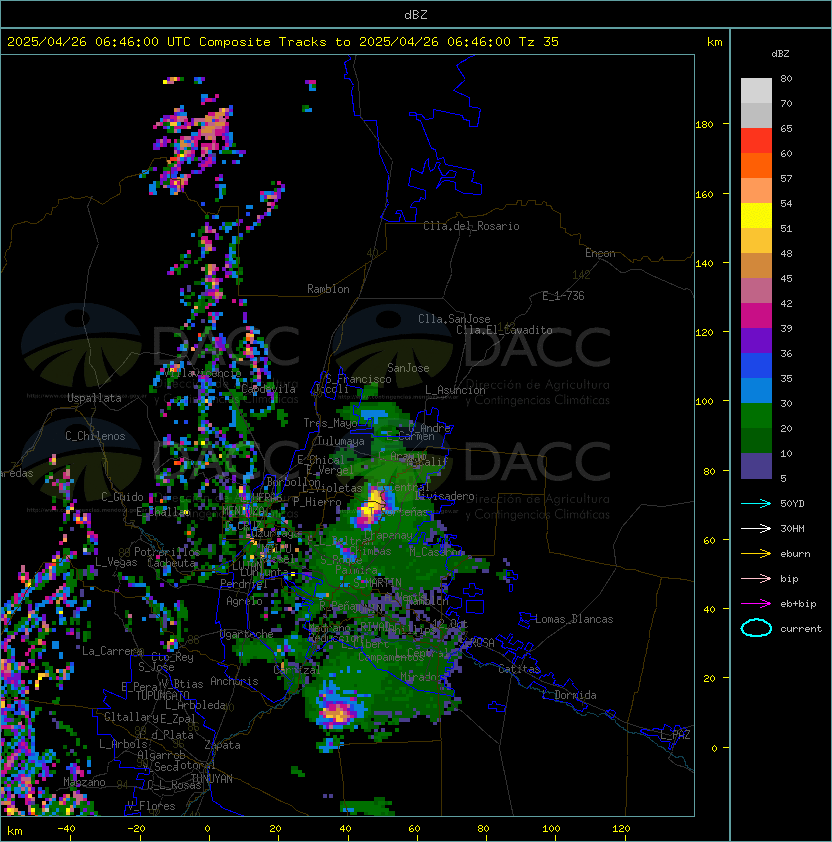This screenshot has width=832, height=842.
Task: Click the 'Uspallata' map label
Action: pyautogui.click(x=94, y=398)
